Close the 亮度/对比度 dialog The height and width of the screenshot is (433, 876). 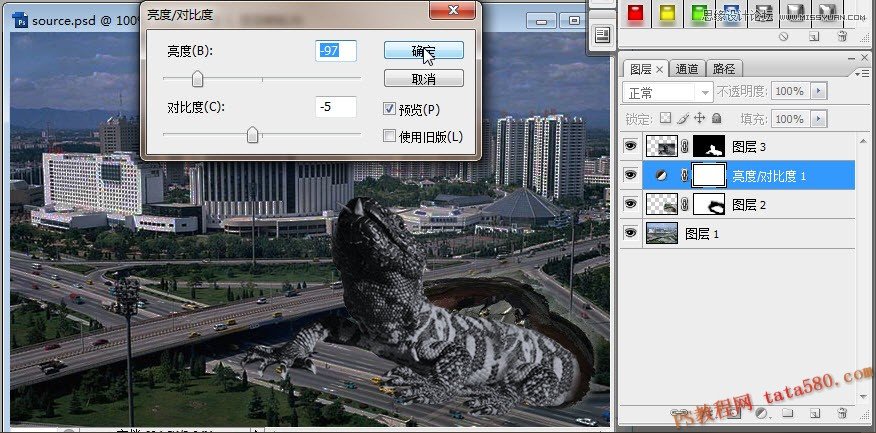pos(453,10)
